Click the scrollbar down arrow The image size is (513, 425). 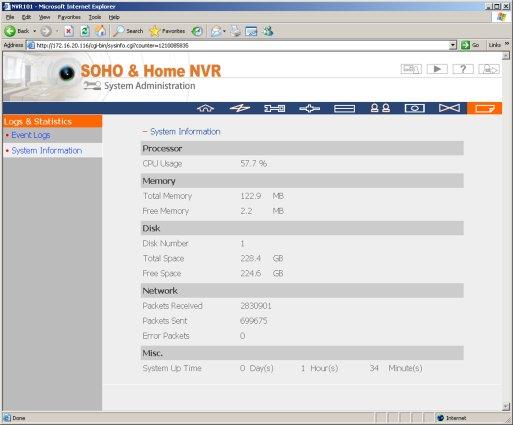point(506,406)
